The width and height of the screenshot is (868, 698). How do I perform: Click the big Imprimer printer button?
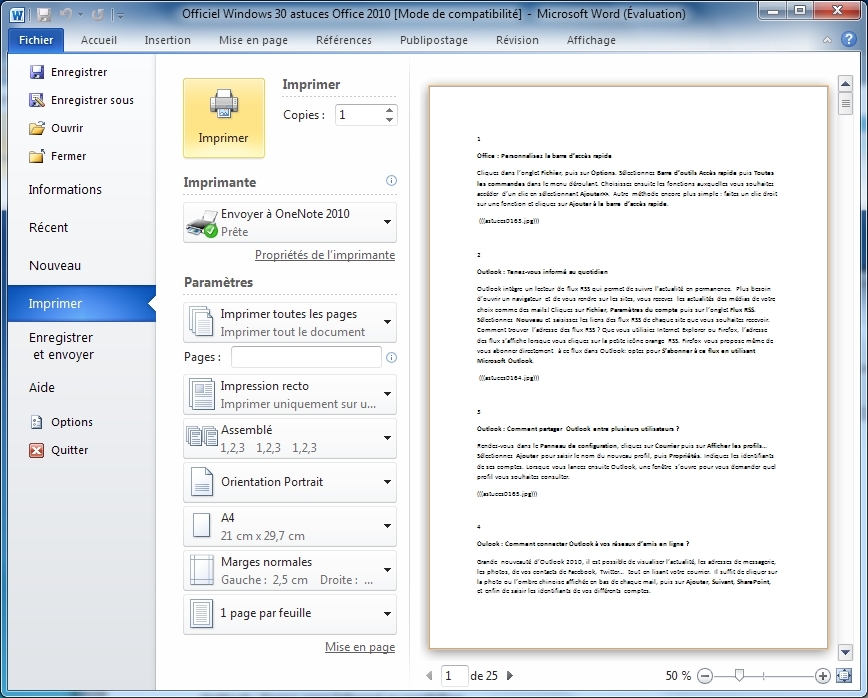pos(224,118)
